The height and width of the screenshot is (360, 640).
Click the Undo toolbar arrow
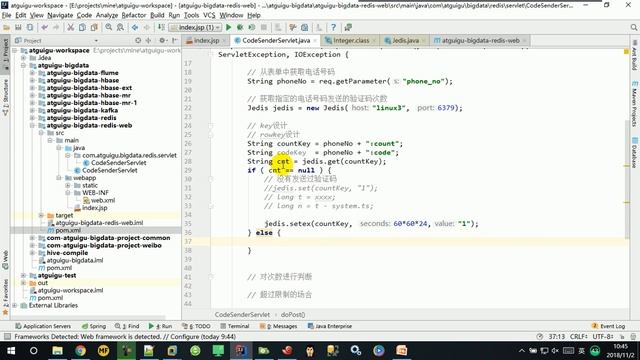tap(44, 27)
